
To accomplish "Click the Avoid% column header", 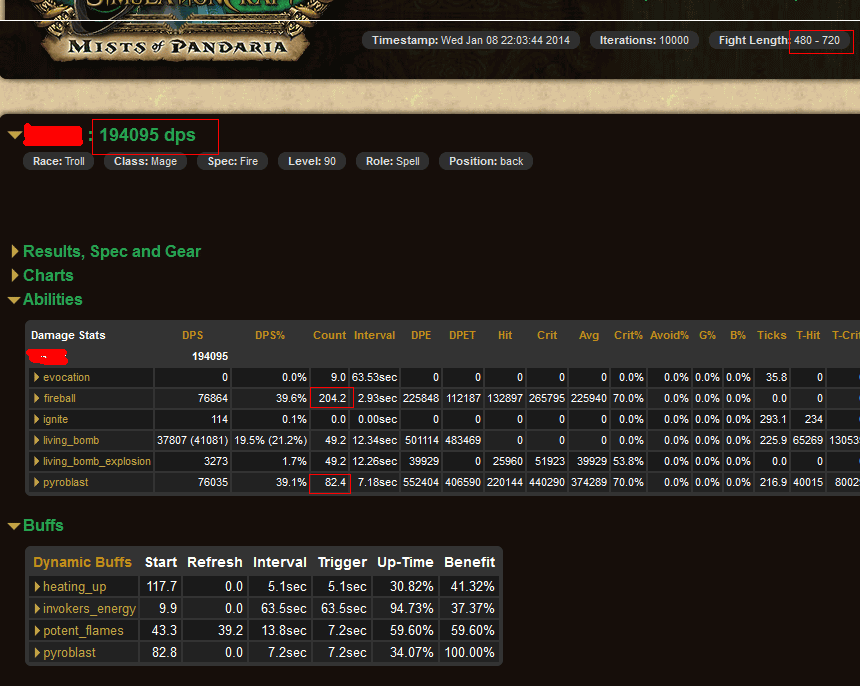I will 669,335.
